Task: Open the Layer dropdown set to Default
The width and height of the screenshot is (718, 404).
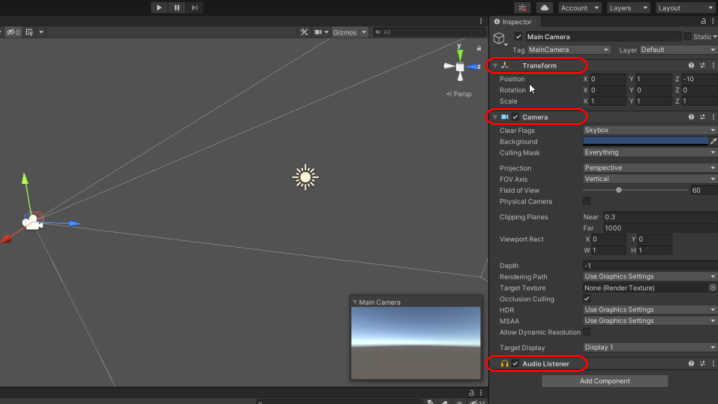Action: click(x=678, y=49)
